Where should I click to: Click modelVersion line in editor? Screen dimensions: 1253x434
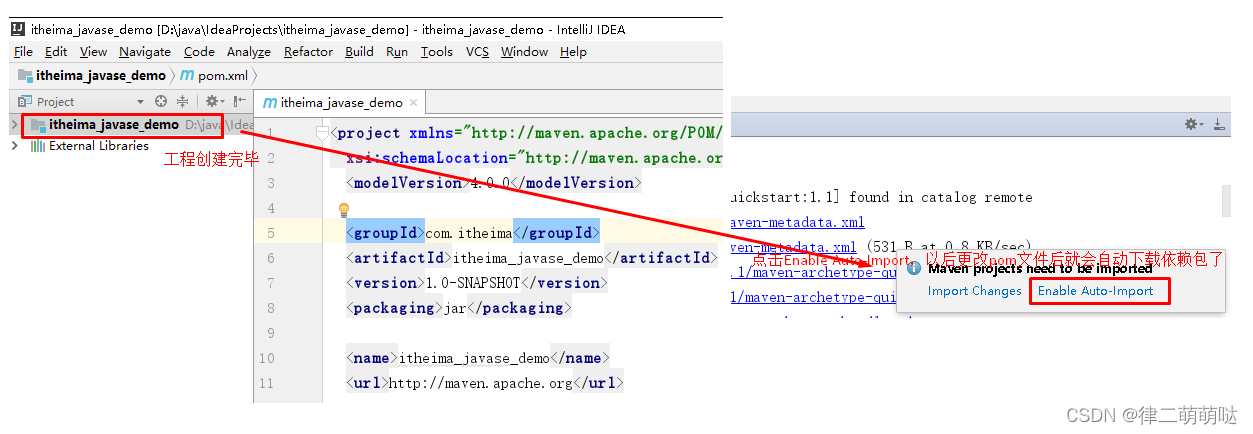[494, 183]
